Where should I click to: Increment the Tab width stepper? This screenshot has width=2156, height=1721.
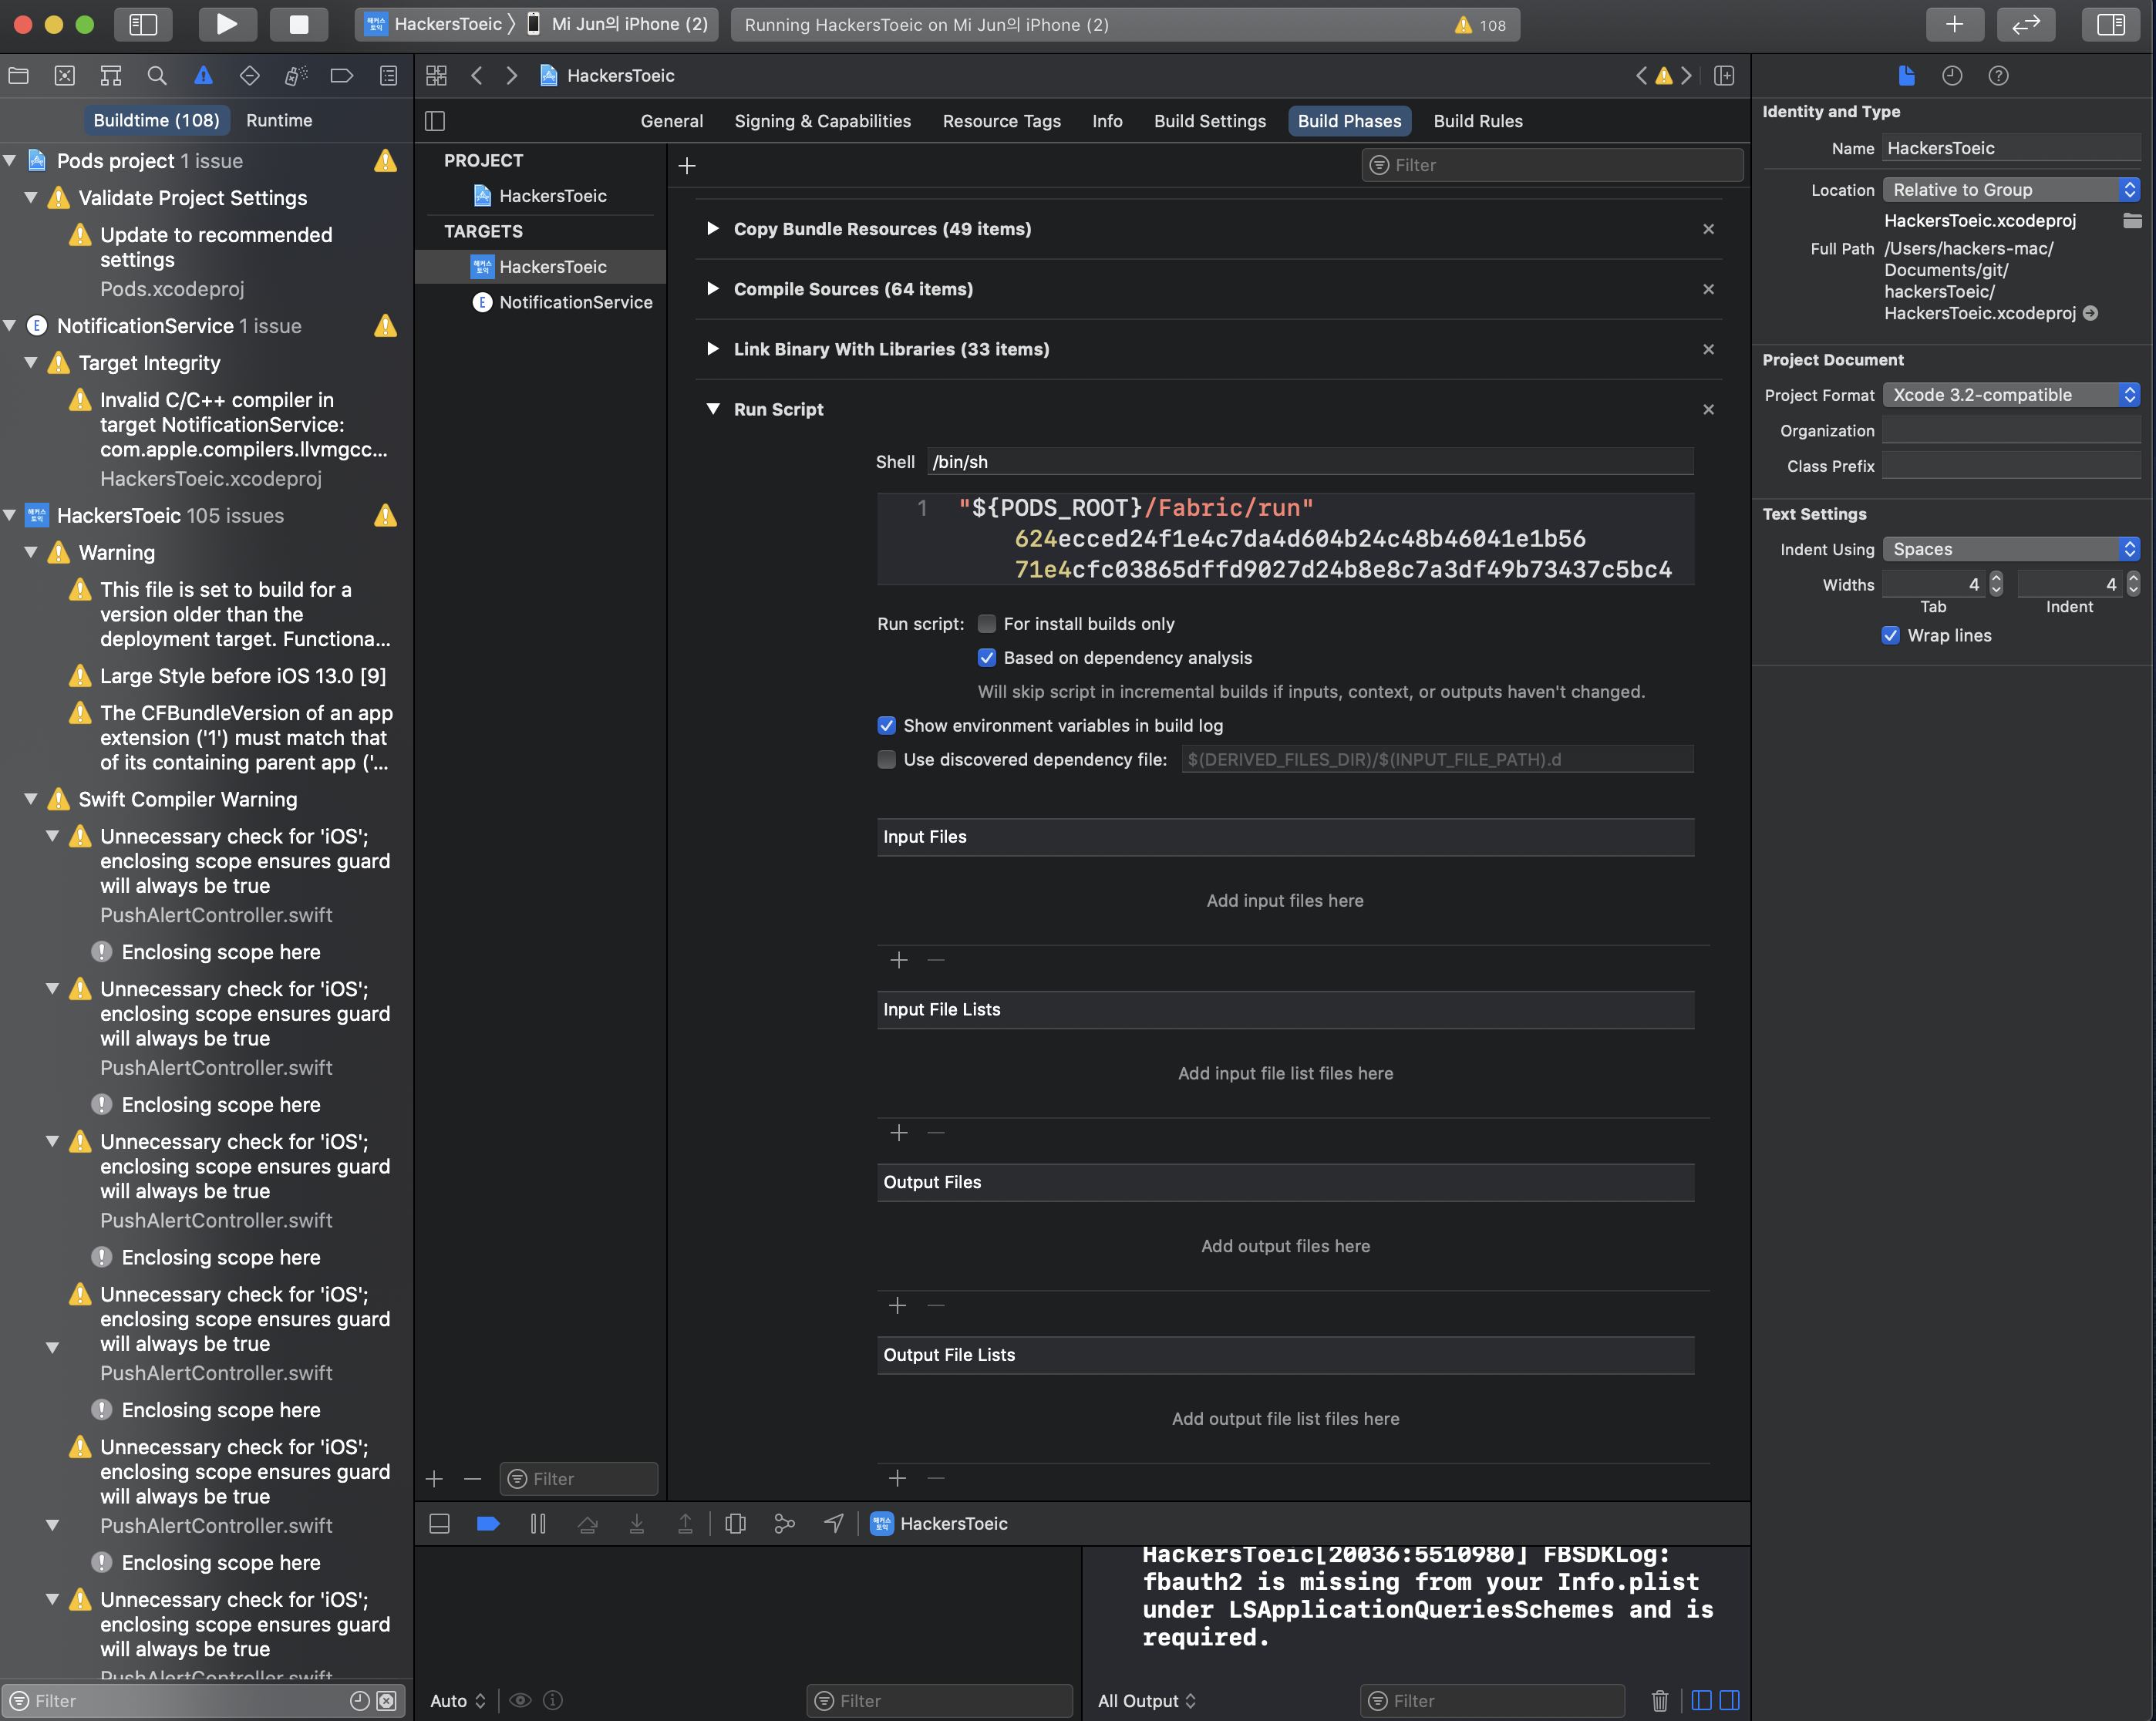pyautogui.click(x=1996, y=578)
